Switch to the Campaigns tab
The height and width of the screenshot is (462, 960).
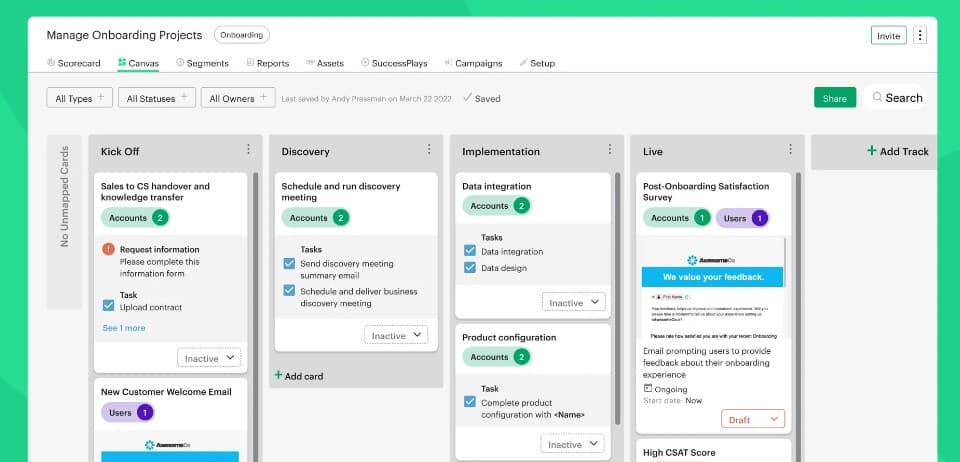point(473,63)
